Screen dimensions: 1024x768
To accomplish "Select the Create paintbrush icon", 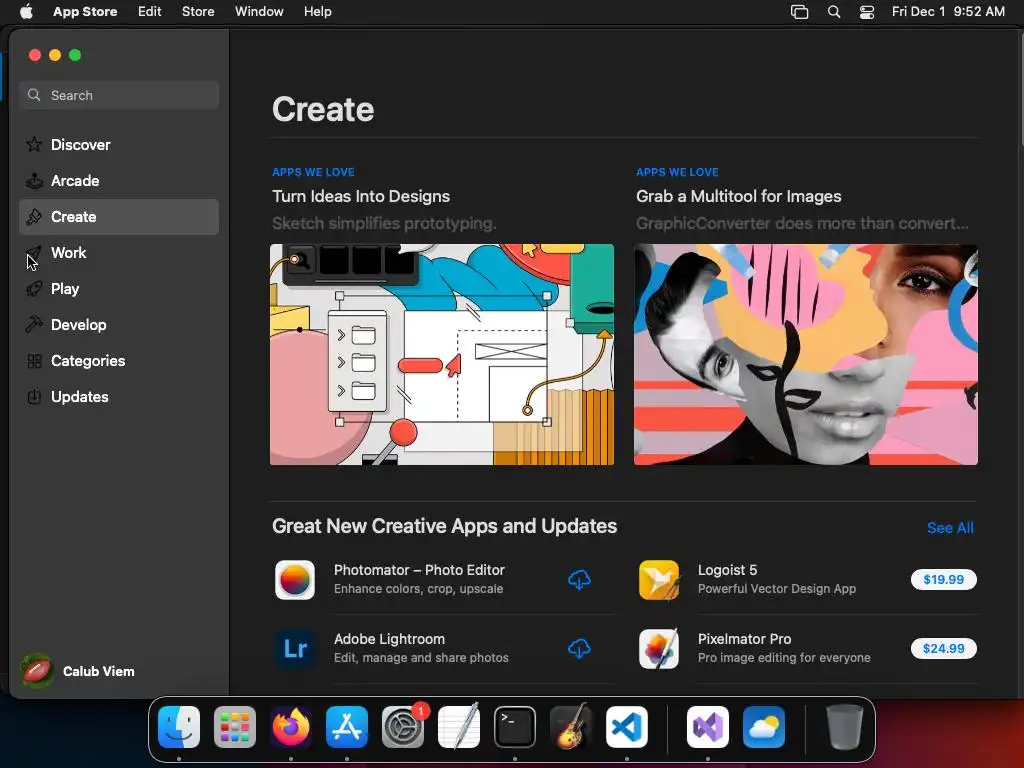I will click(x=34, y=216).
